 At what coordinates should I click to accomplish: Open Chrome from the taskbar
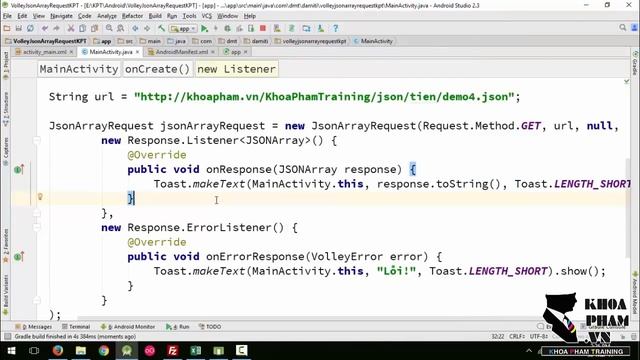coord(104,351)
